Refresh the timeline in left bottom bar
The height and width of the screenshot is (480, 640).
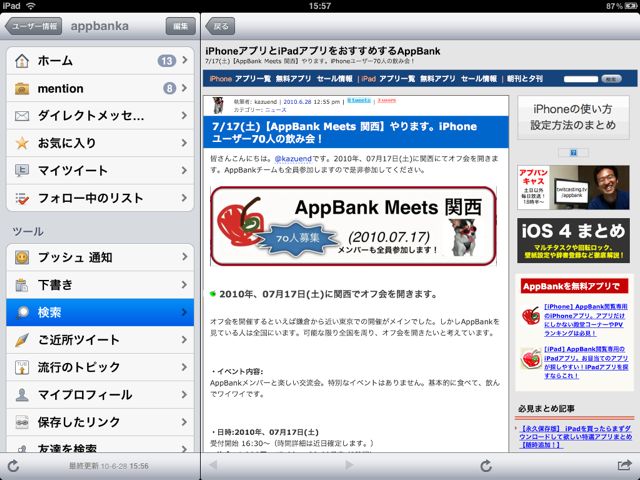point(13,466)
